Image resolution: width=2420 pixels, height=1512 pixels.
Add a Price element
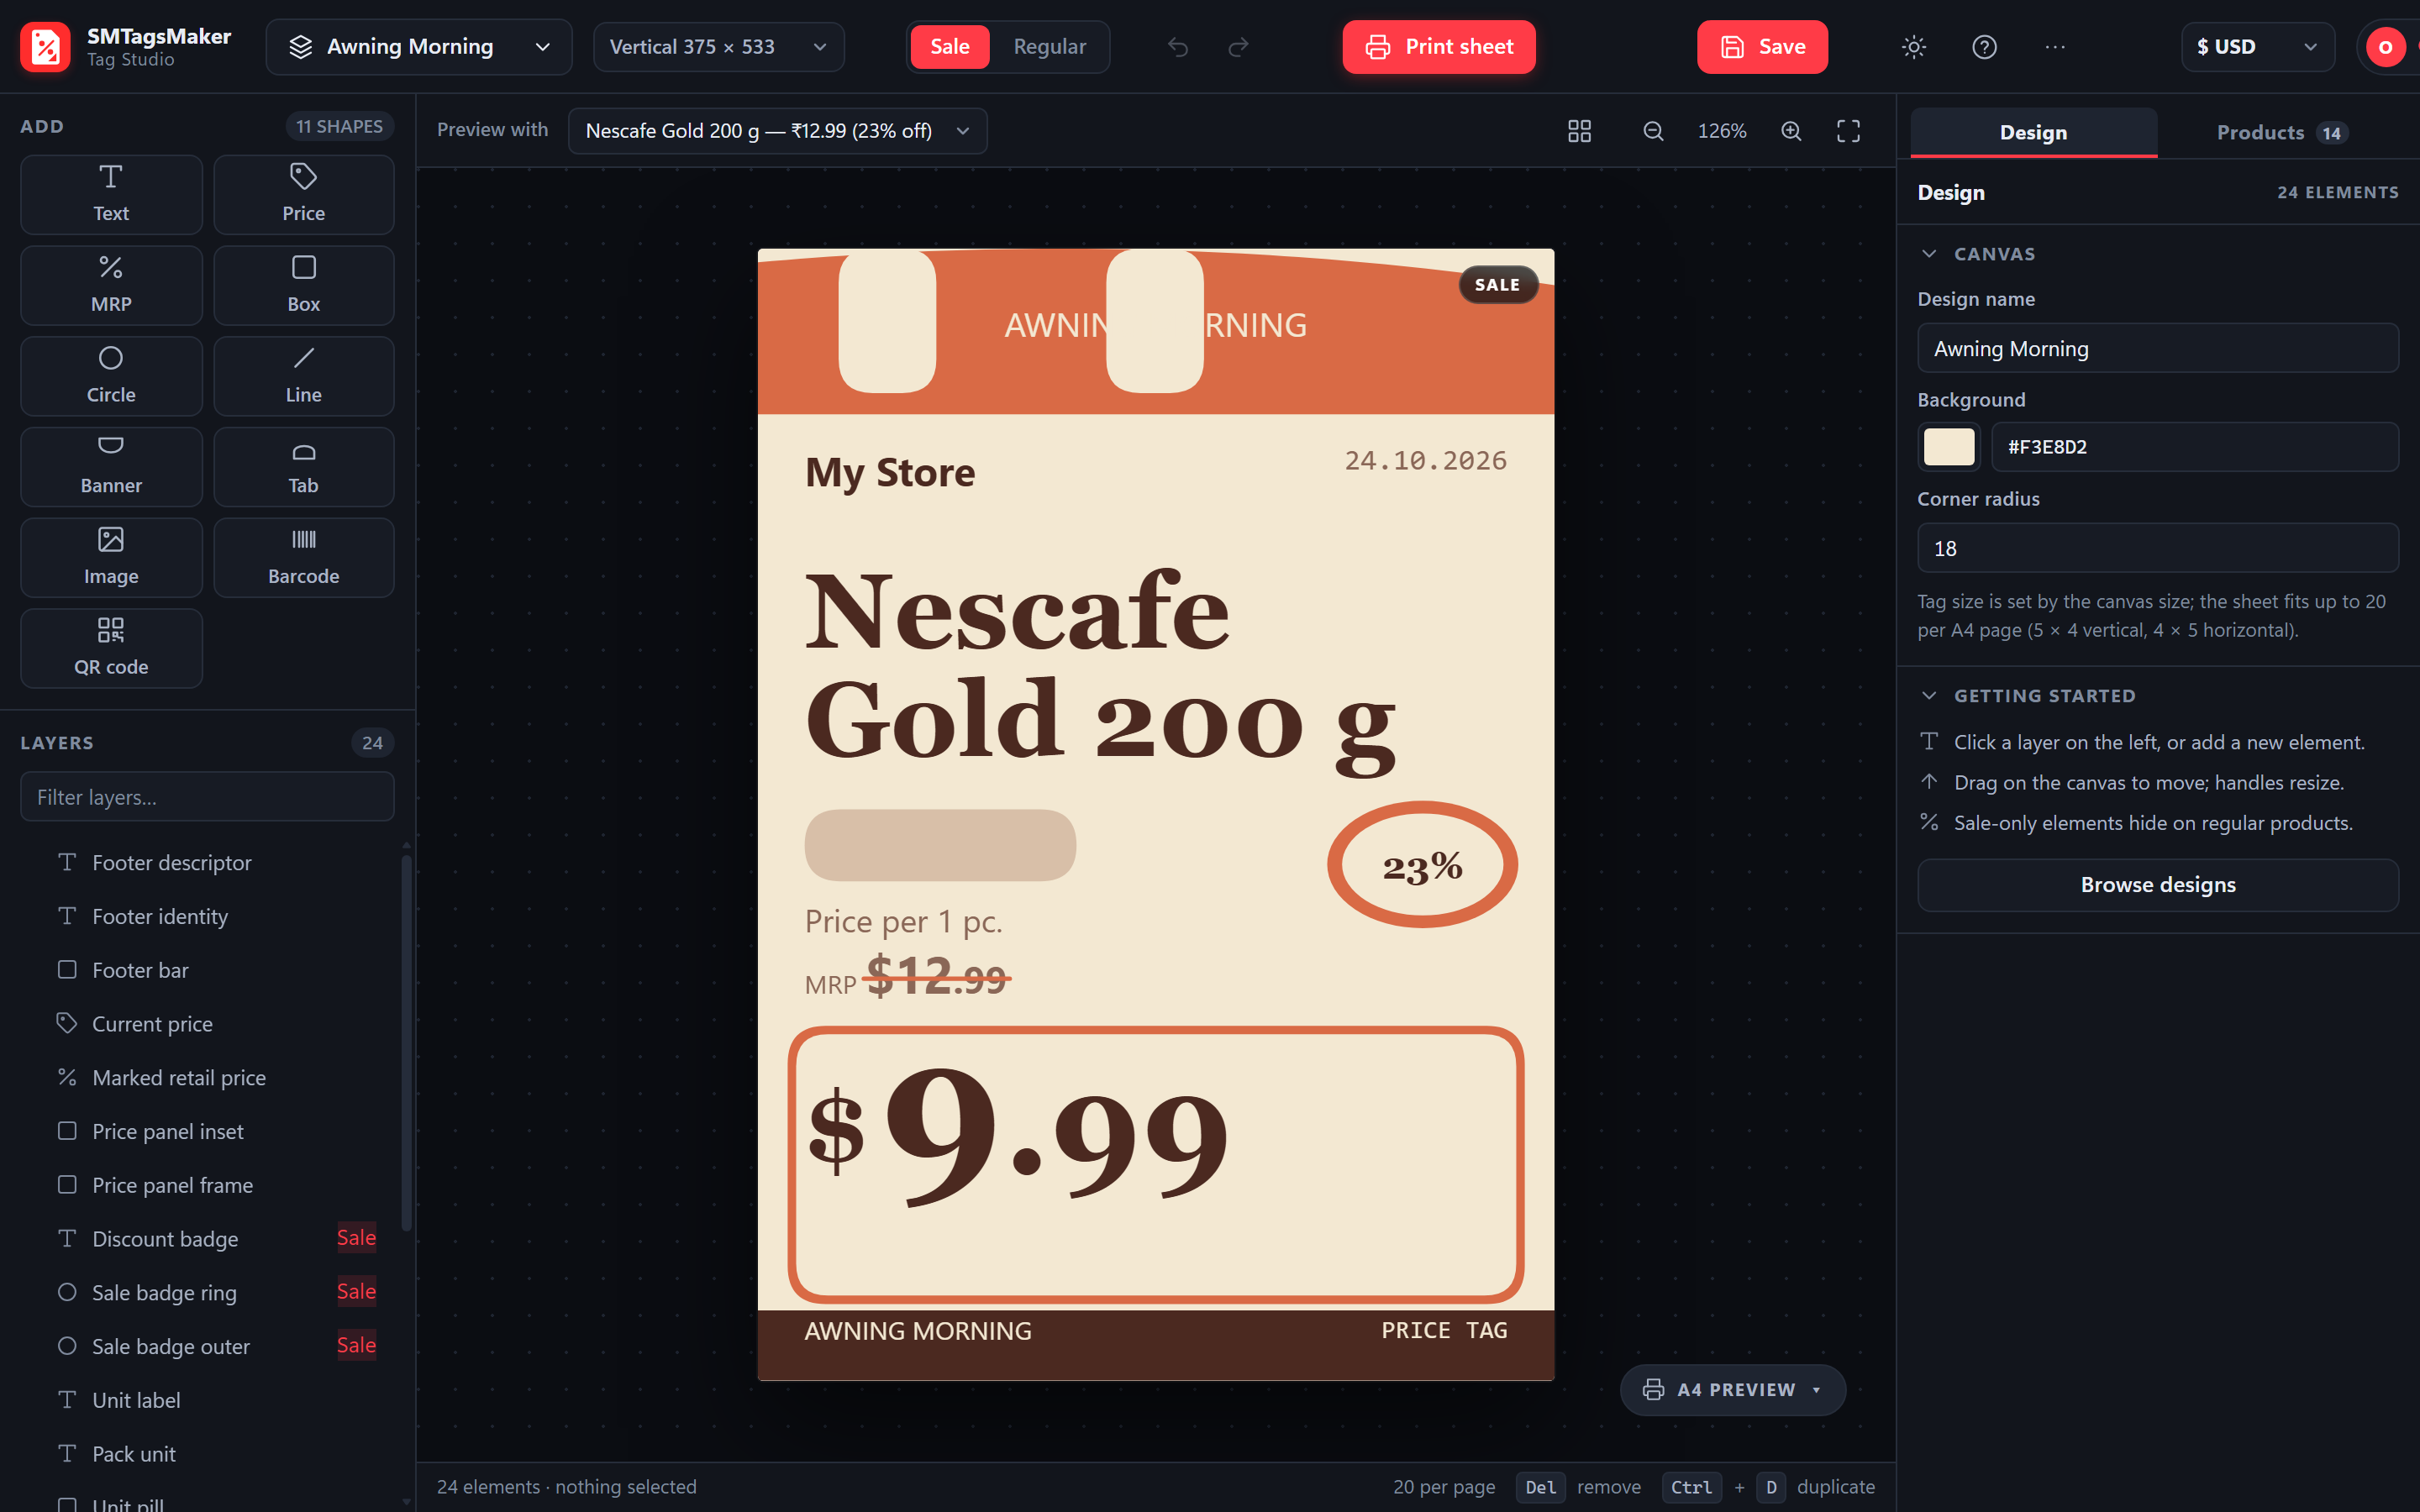tap(303, 194)
